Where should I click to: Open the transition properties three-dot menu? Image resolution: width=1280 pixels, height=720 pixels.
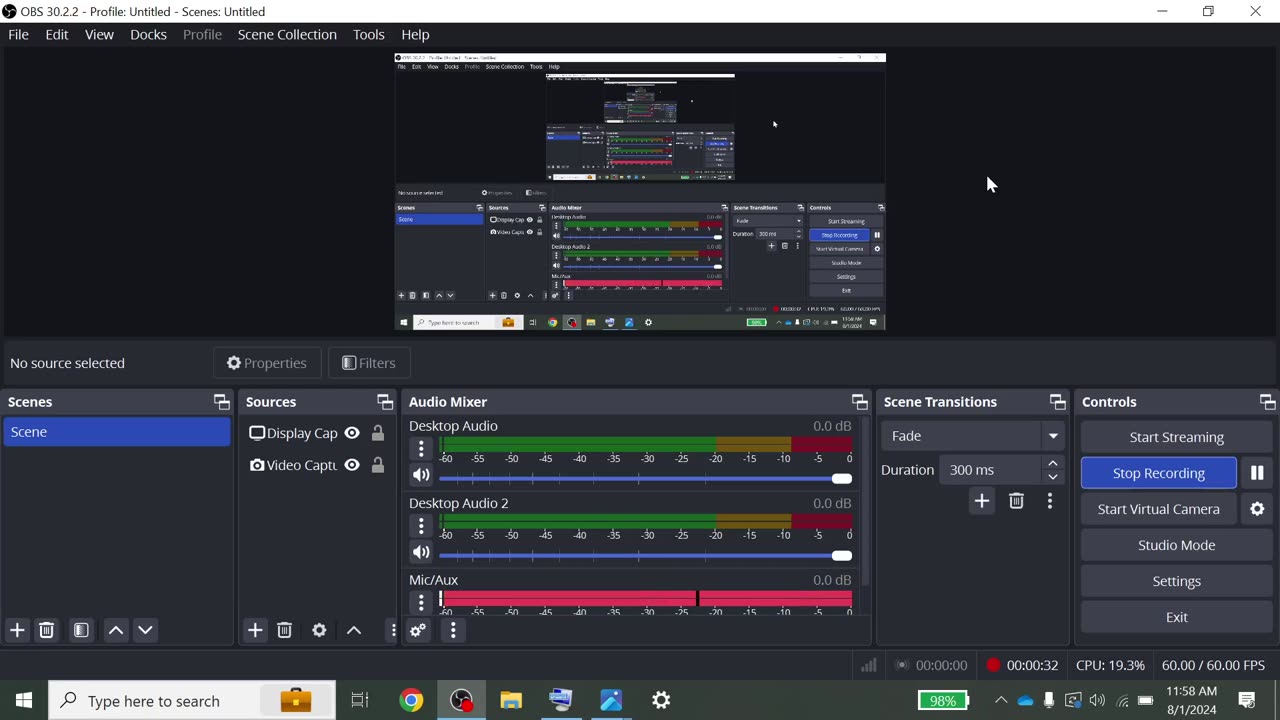tap(1050, 501)
